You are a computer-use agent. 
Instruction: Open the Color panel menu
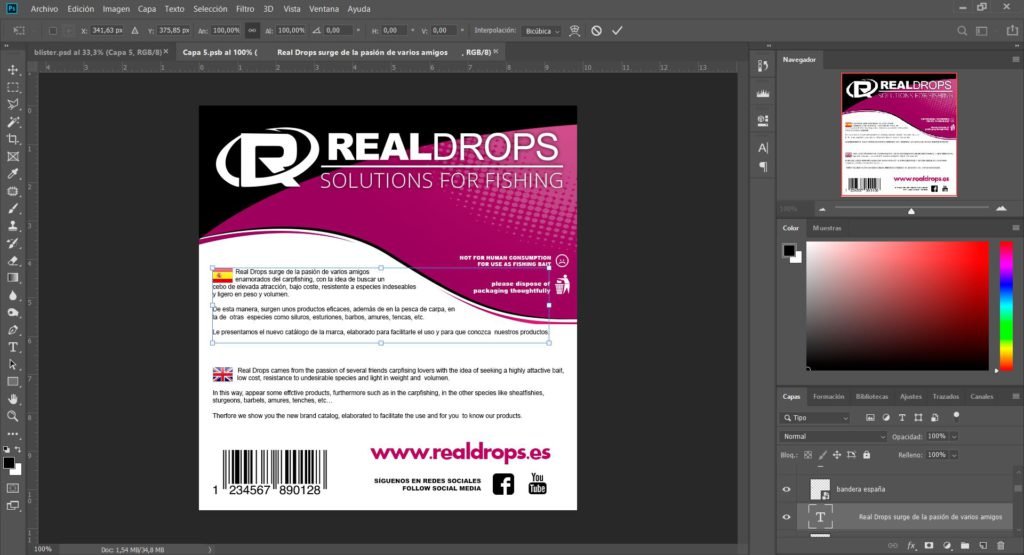(x=1016, y=228)
